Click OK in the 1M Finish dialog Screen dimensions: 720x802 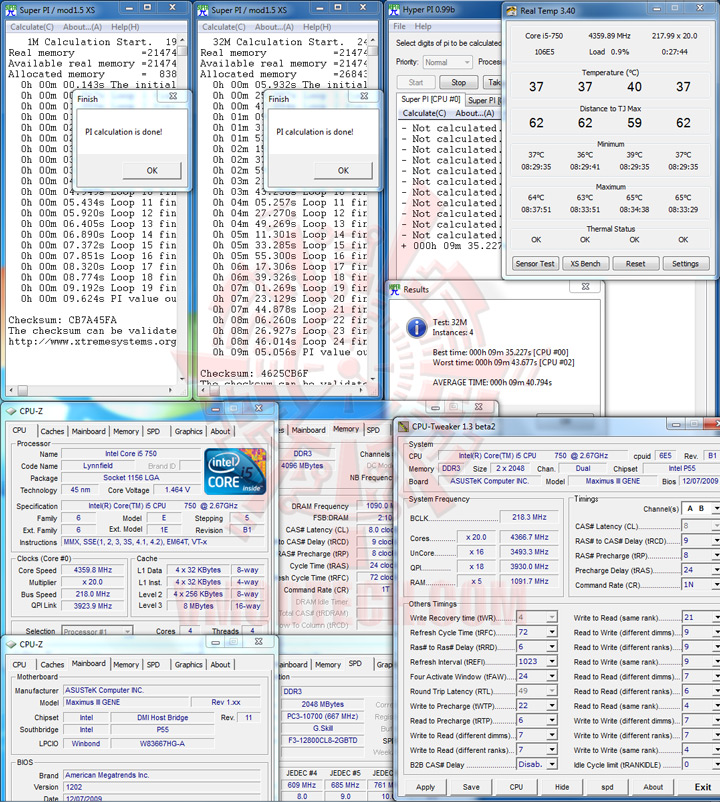(x=152, y=170)
